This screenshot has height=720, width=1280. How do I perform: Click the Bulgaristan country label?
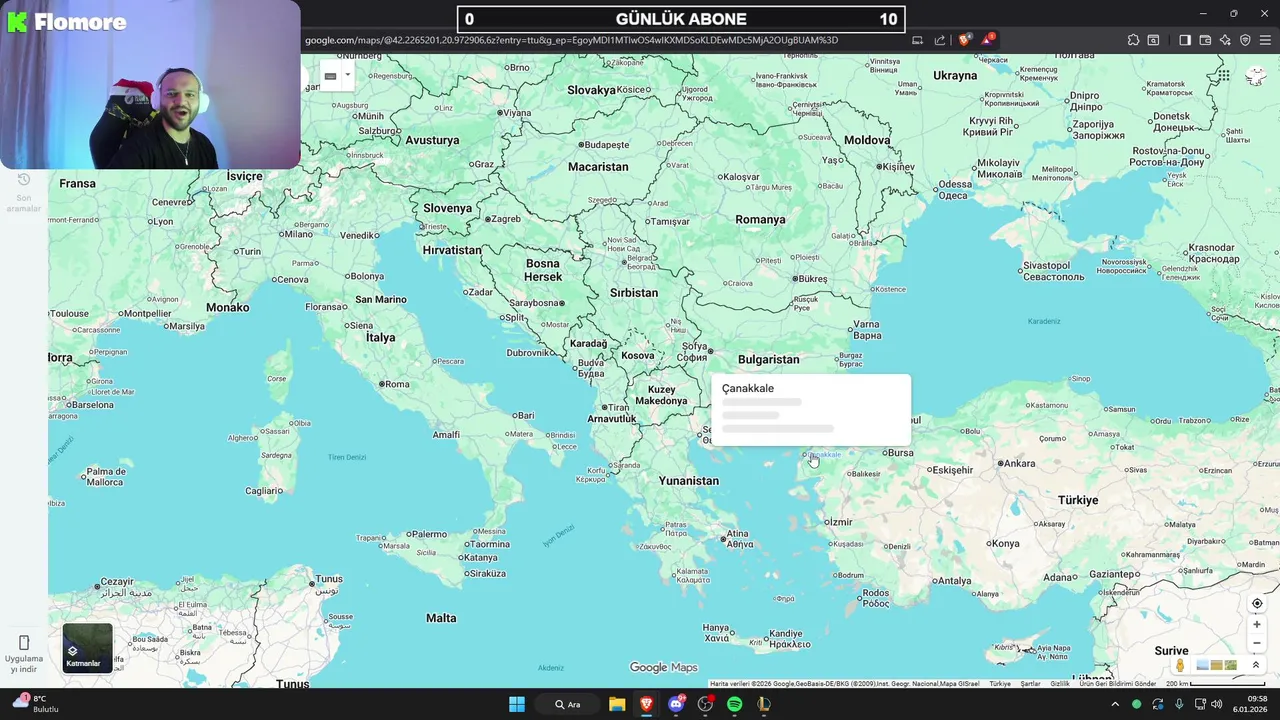[768, 359]
